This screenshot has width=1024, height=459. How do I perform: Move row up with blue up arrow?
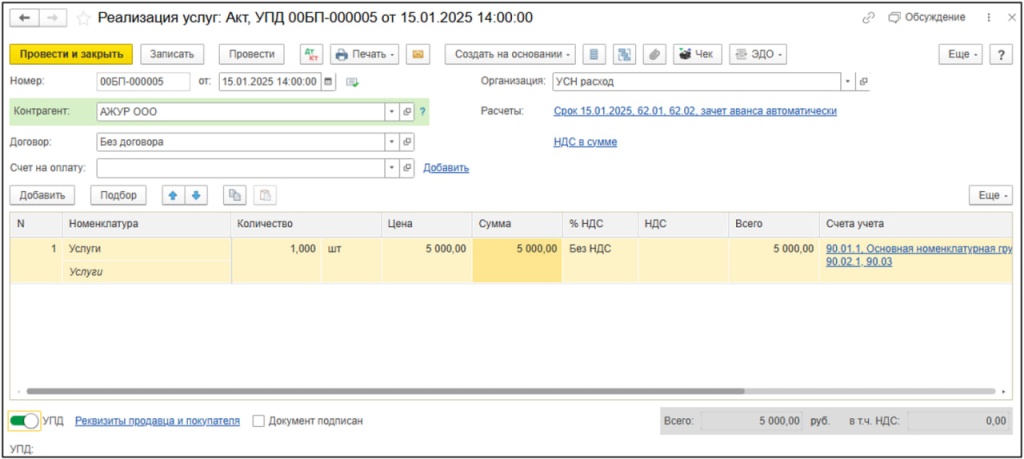point(174,195)
